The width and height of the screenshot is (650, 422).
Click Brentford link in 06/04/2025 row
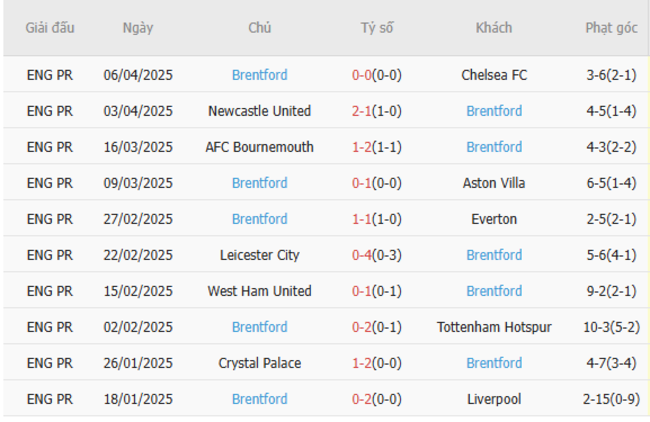point(259,75)
